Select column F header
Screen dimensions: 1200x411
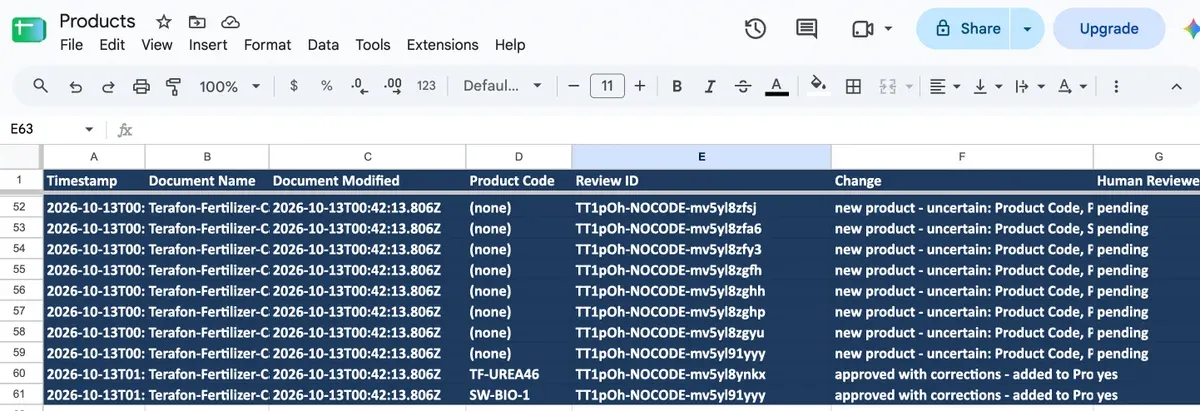(961, 157)
